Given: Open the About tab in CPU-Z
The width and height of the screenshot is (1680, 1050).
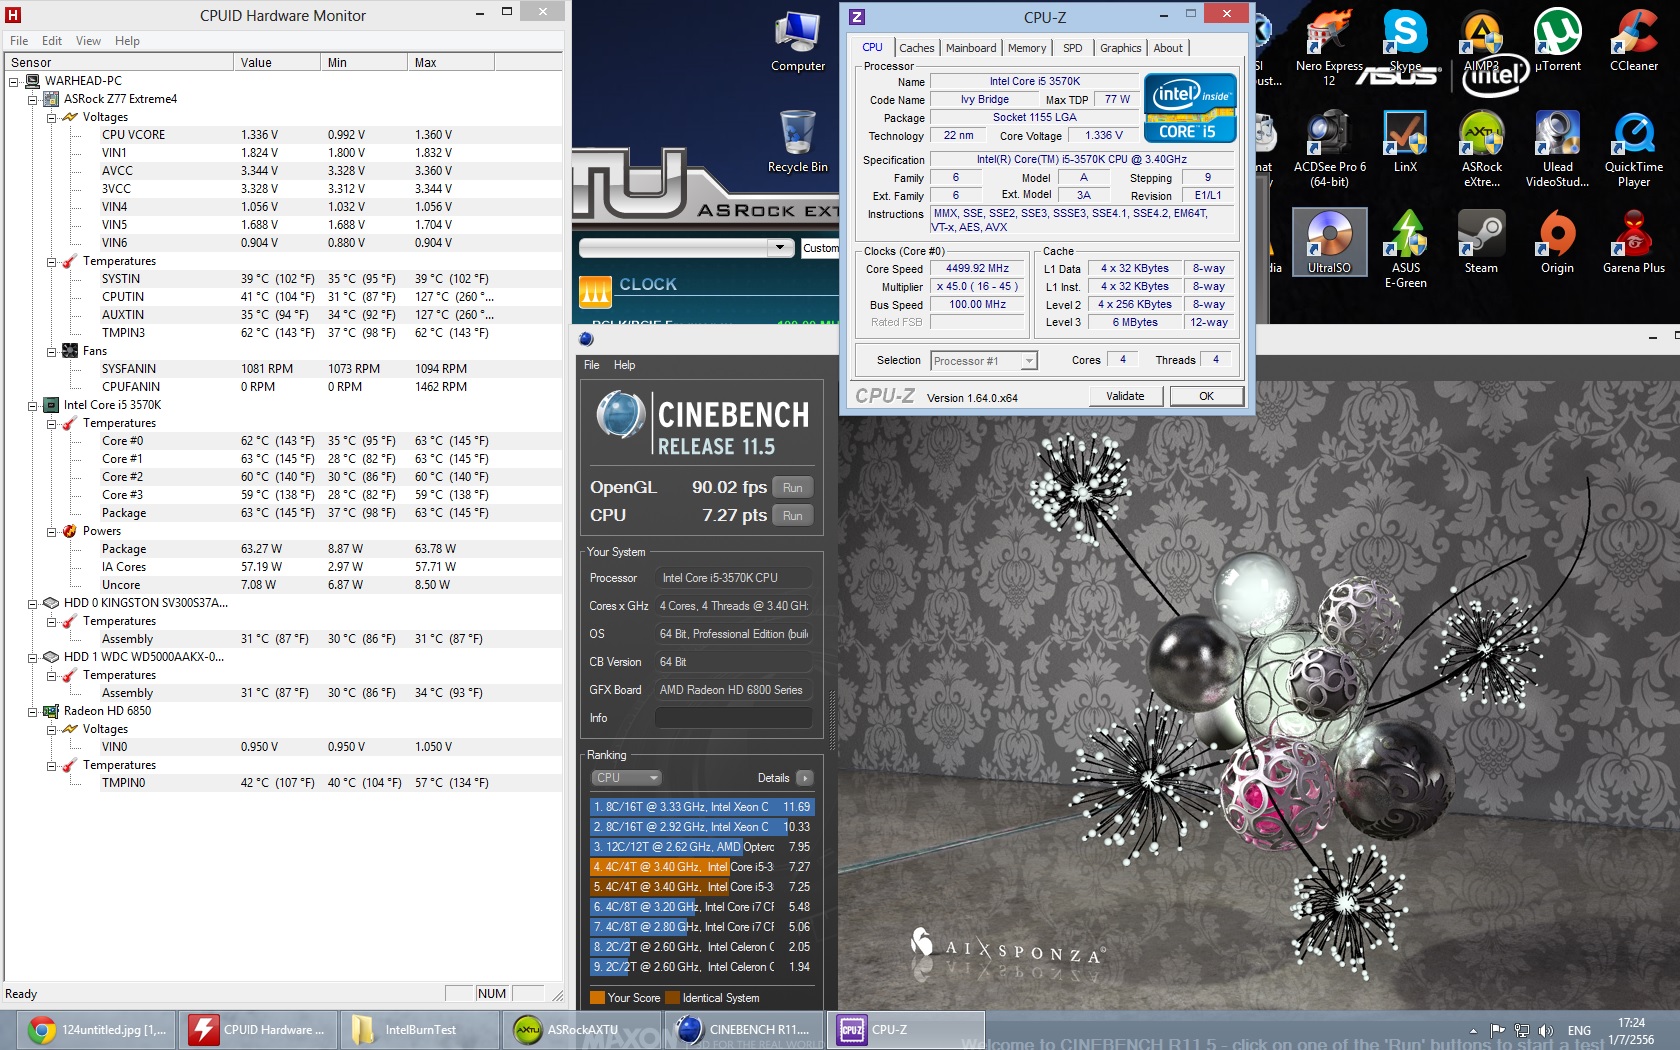Looking at the screenshot, I should 1168,48.
